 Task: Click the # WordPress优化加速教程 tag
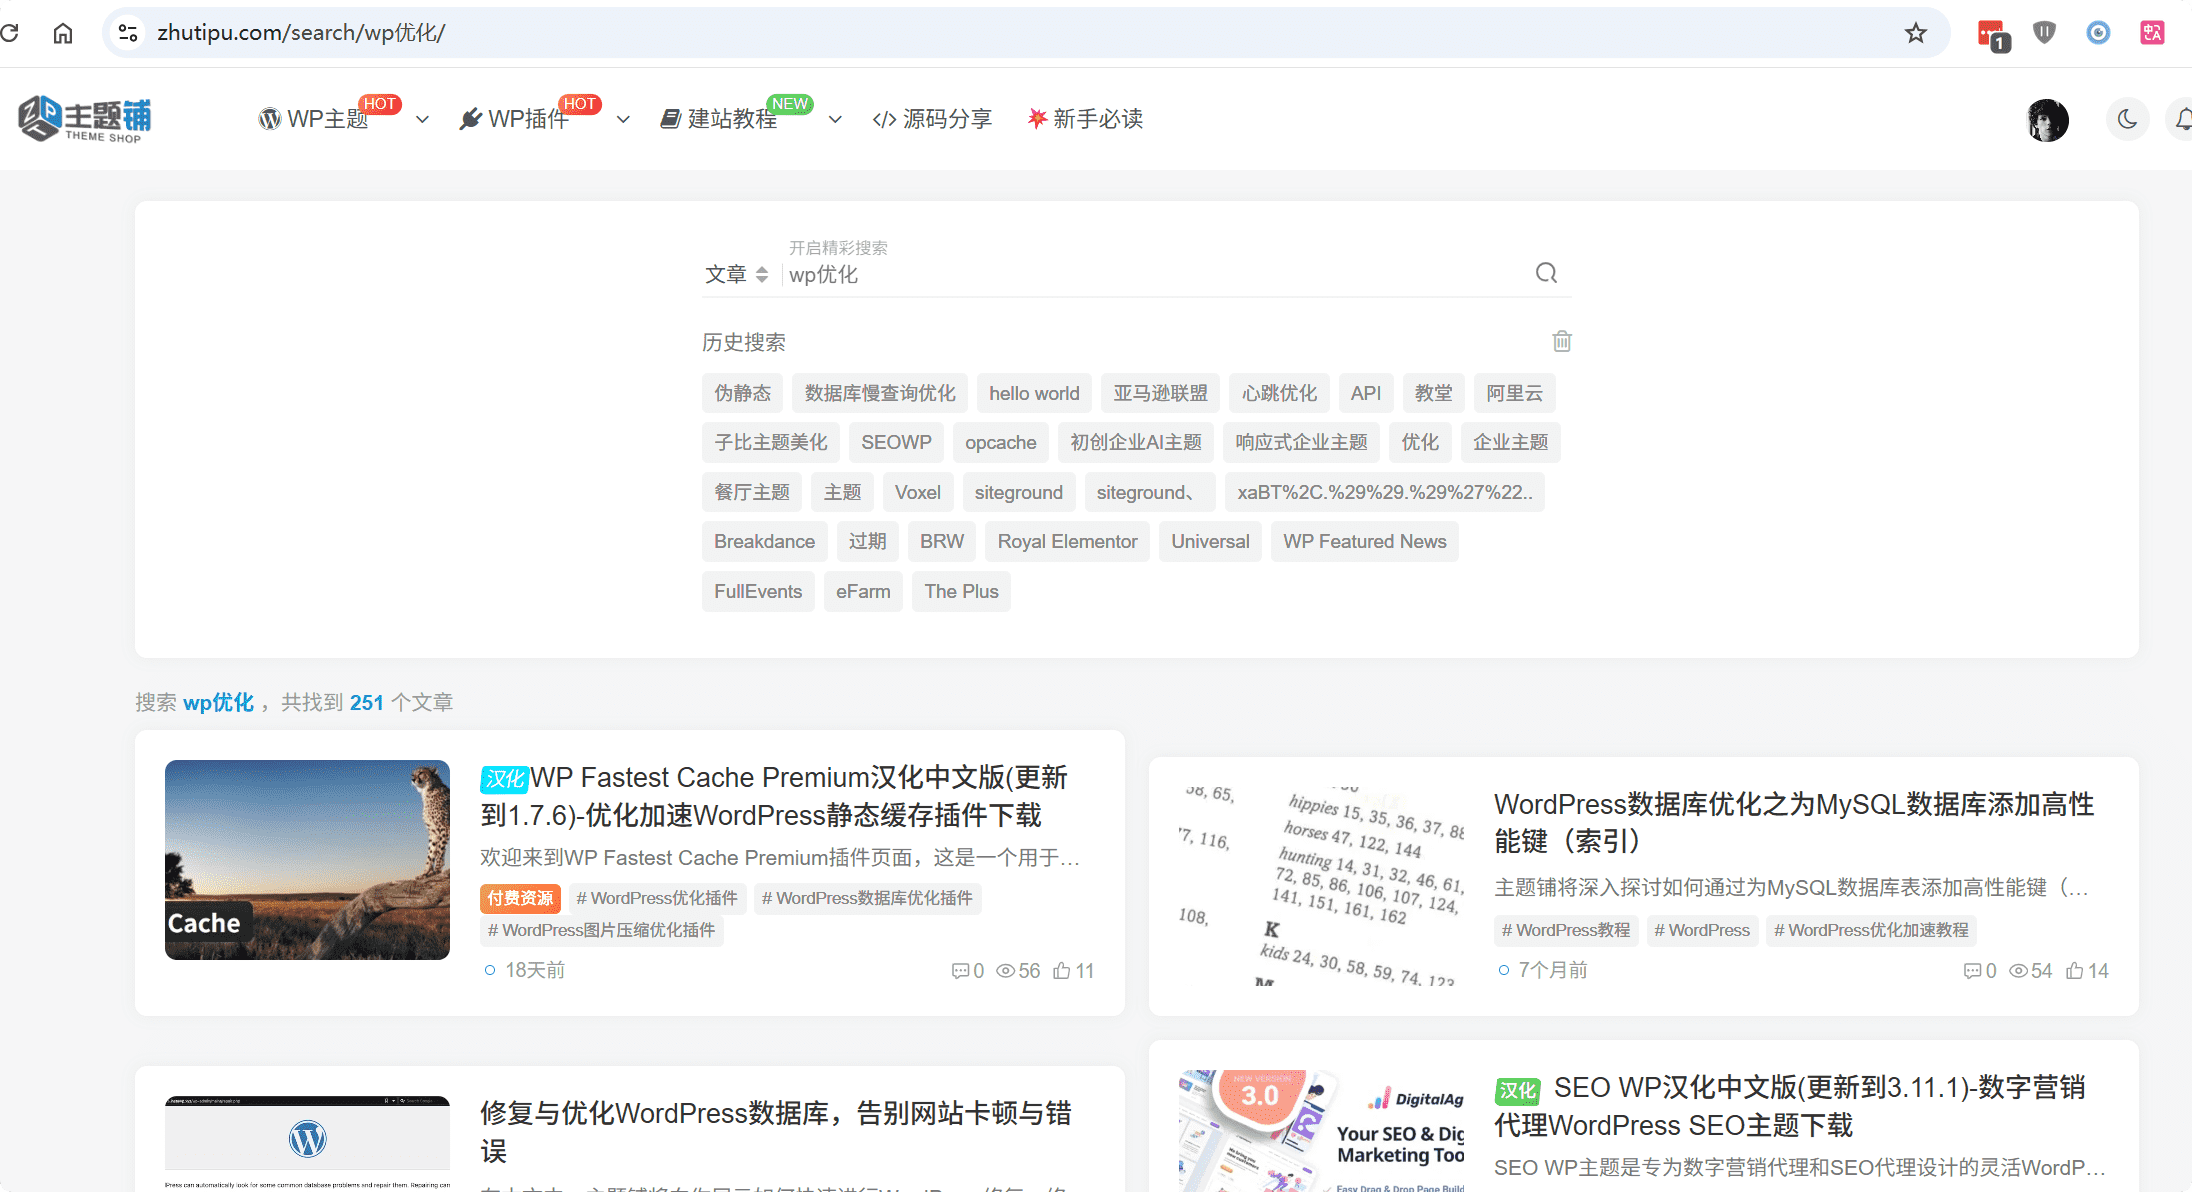[1871, 930]
